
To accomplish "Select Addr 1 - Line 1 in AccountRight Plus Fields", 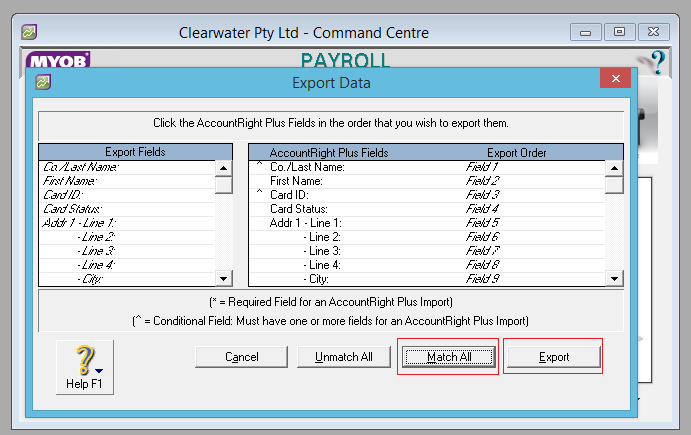I will [x=305, y=223].
